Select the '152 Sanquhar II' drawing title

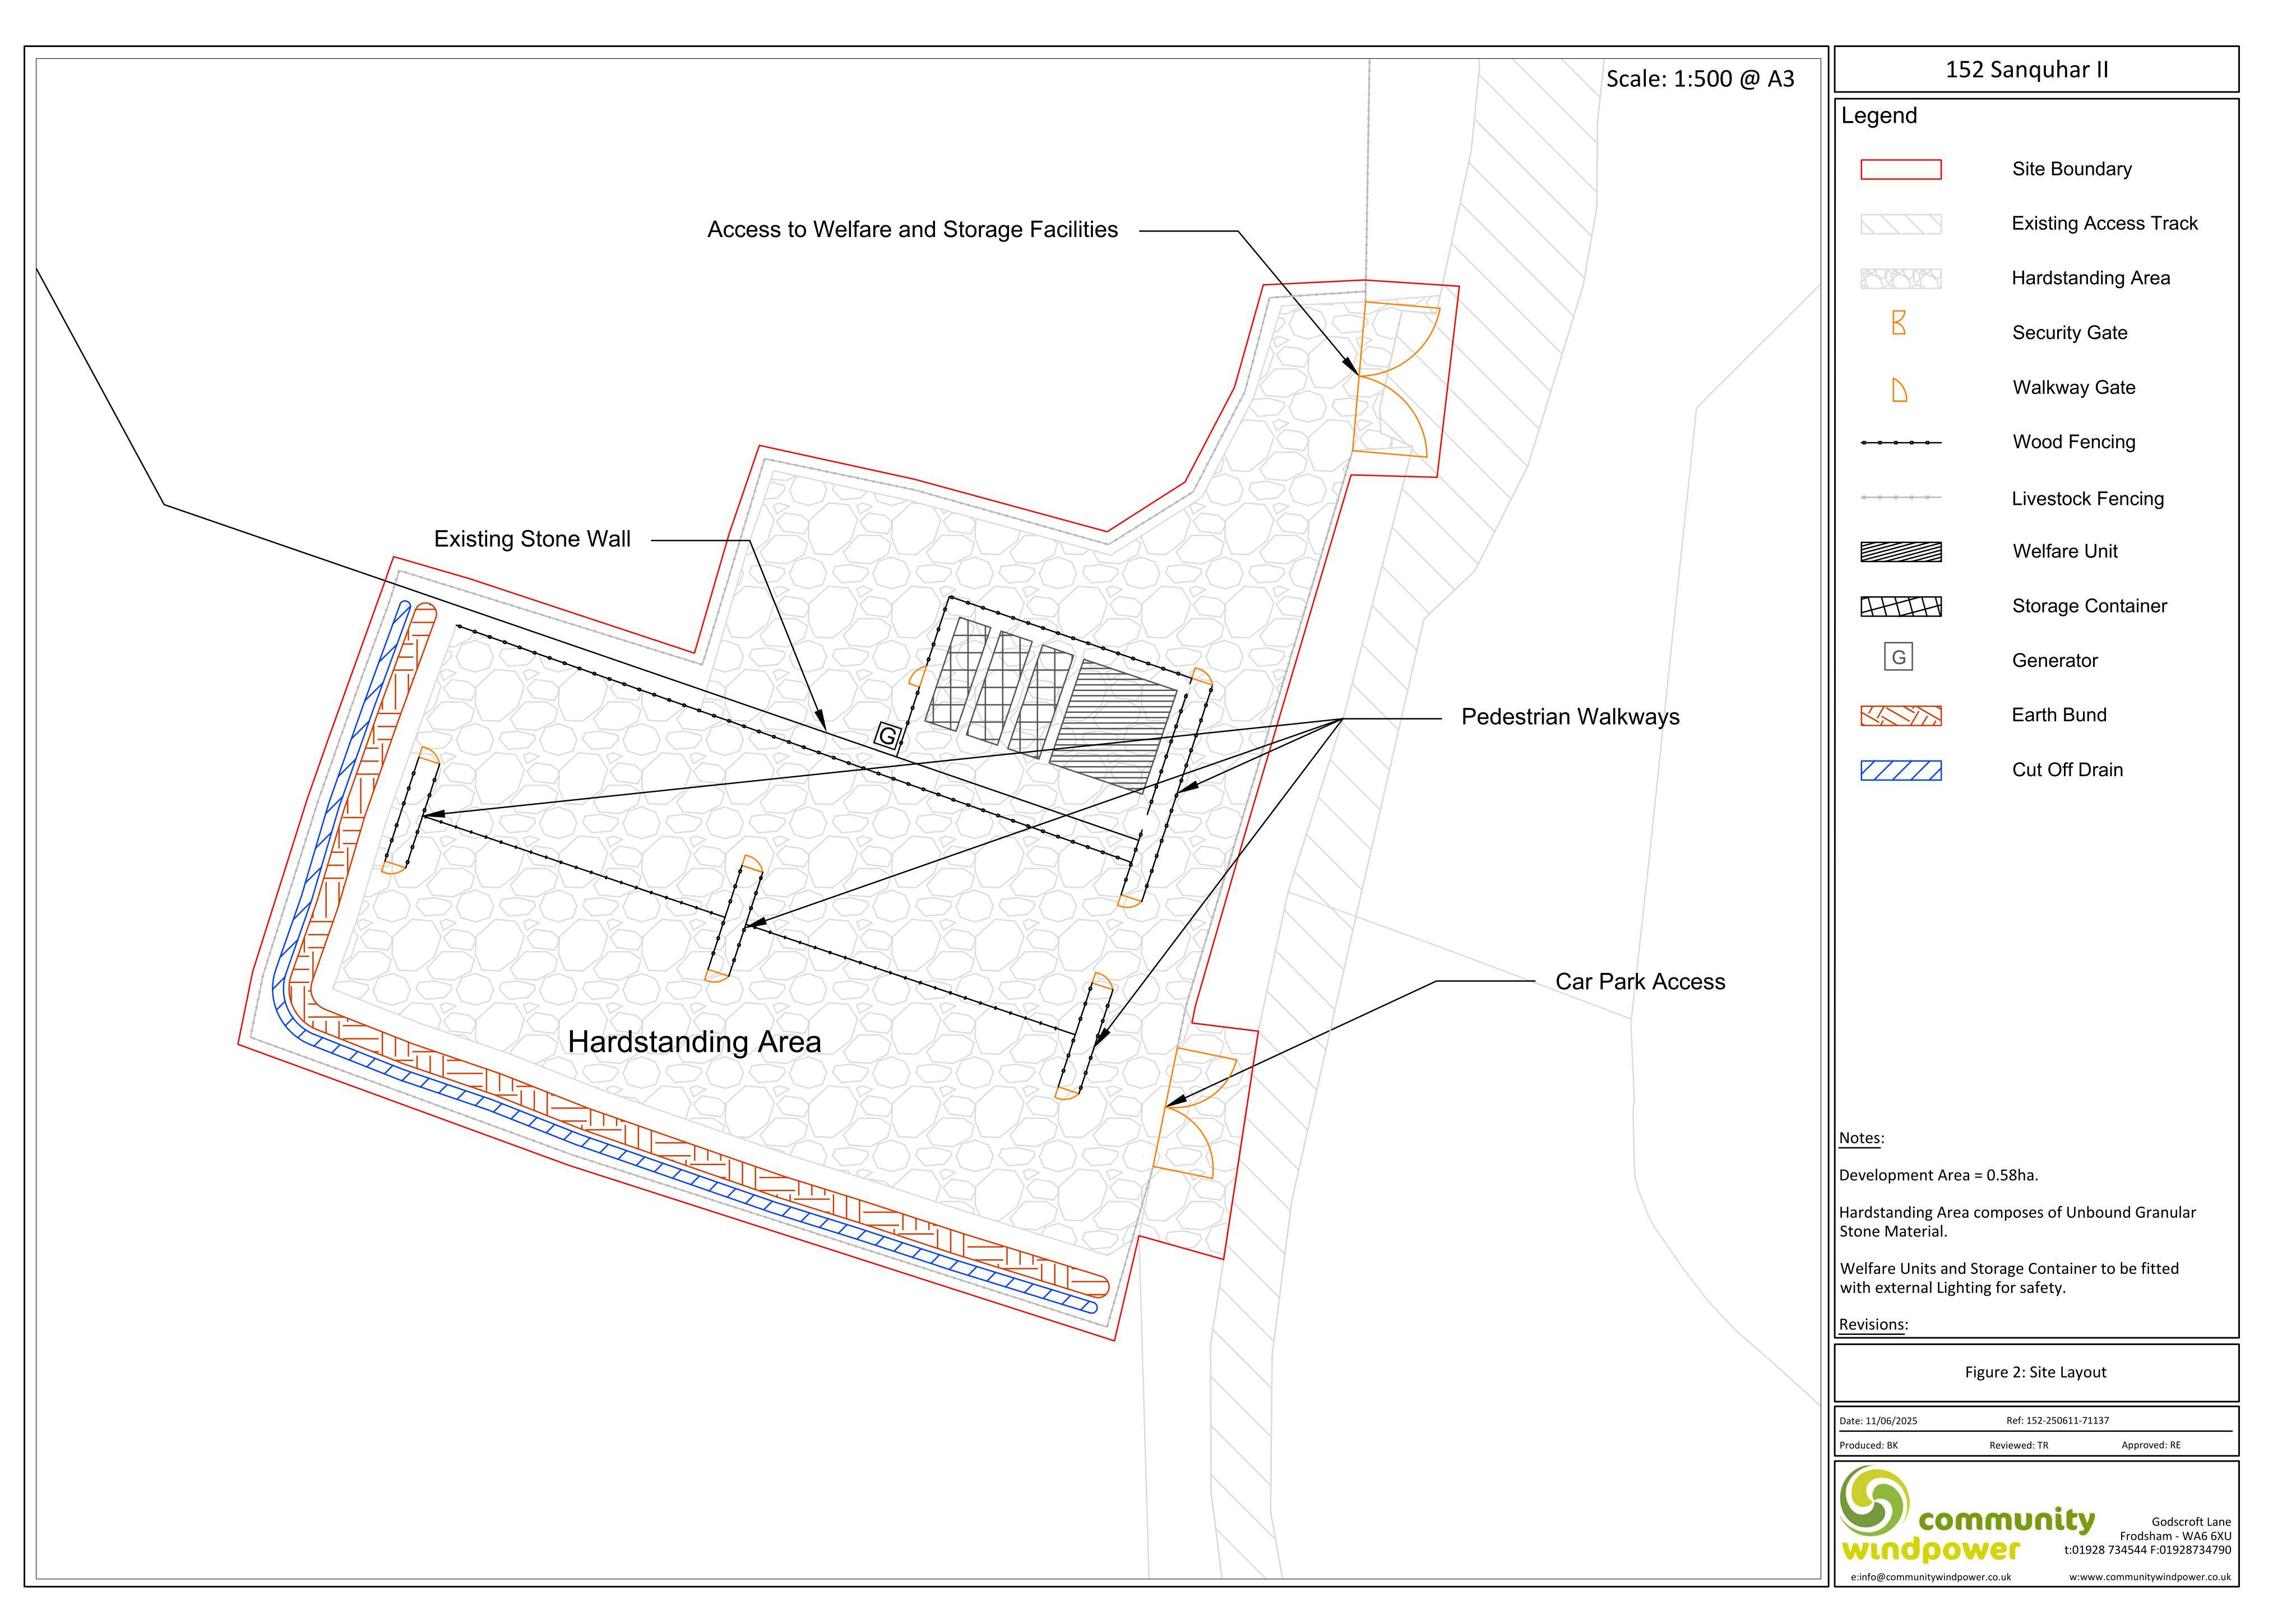(x=2026, y=70)
